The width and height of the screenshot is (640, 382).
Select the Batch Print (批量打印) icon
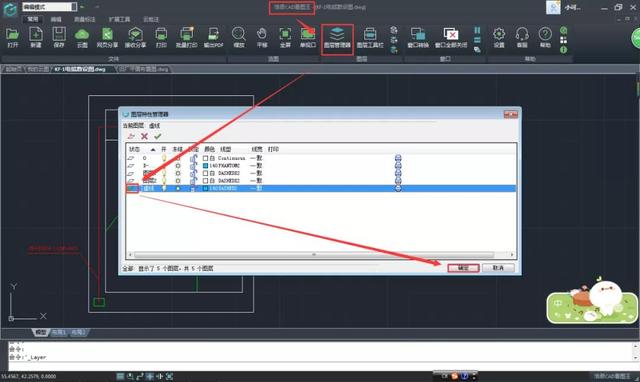tap(187, 38)
